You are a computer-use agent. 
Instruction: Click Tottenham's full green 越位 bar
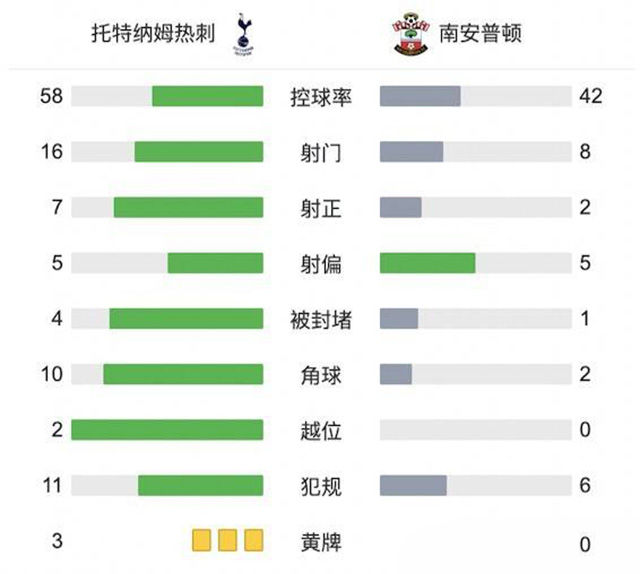point(167,430)
